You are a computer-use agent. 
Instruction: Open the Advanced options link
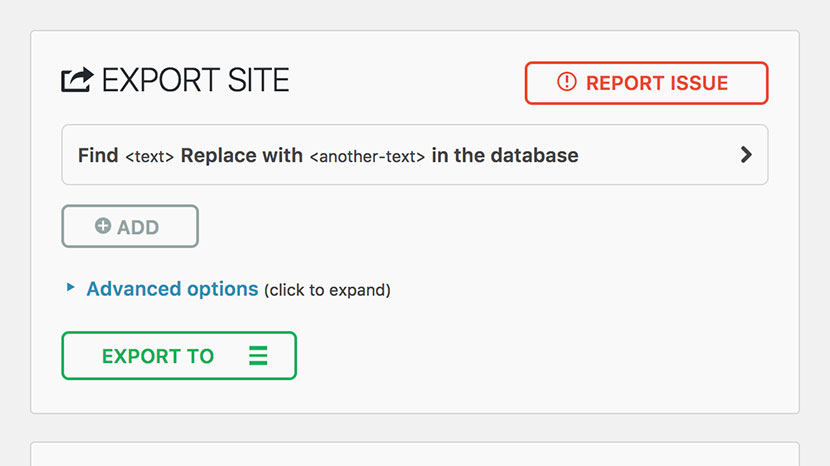pos(172,289)
